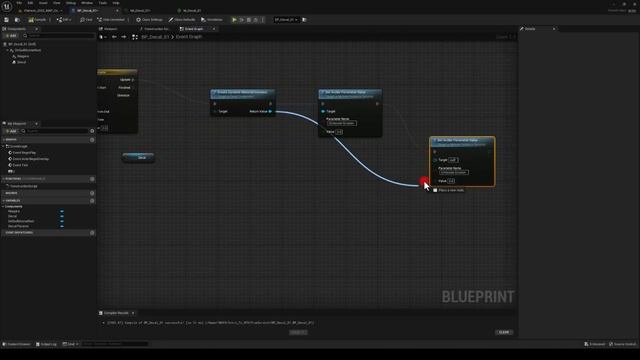640x360 pixels.
Task: Switch to the Construction Script tab
Action: pyautogui.click(x=154, y=29)
